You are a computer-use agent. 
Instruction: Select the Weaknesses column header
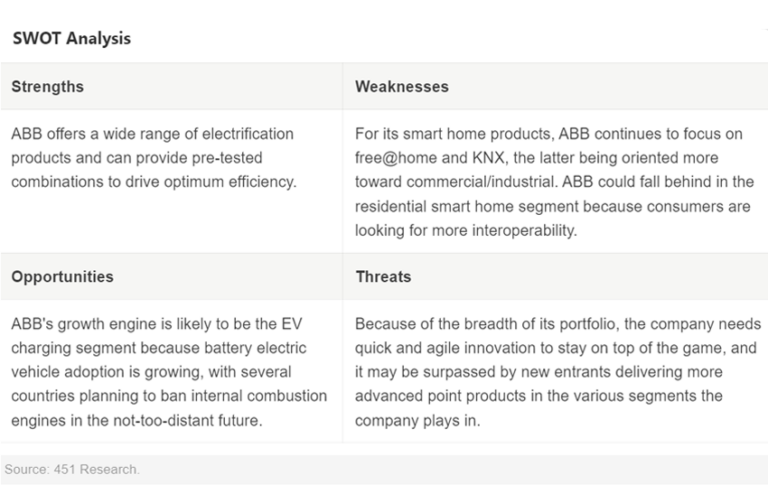pyautogui.click(x=402, y=87)
